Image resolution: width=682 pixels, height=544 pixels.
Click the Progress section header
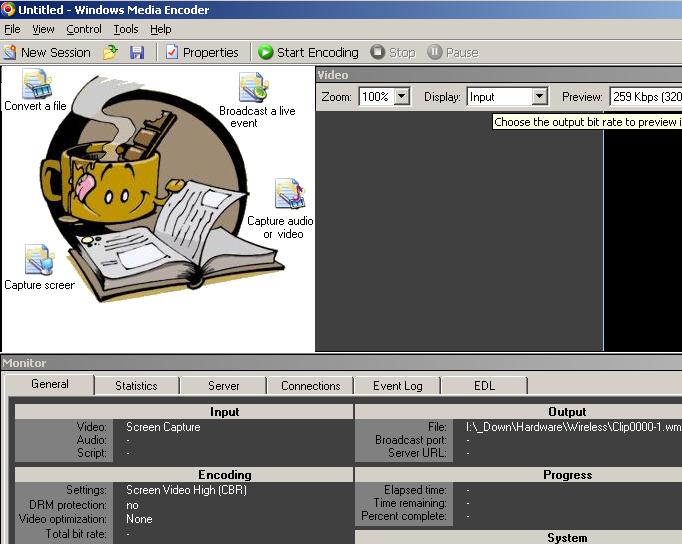coord(518,474)
